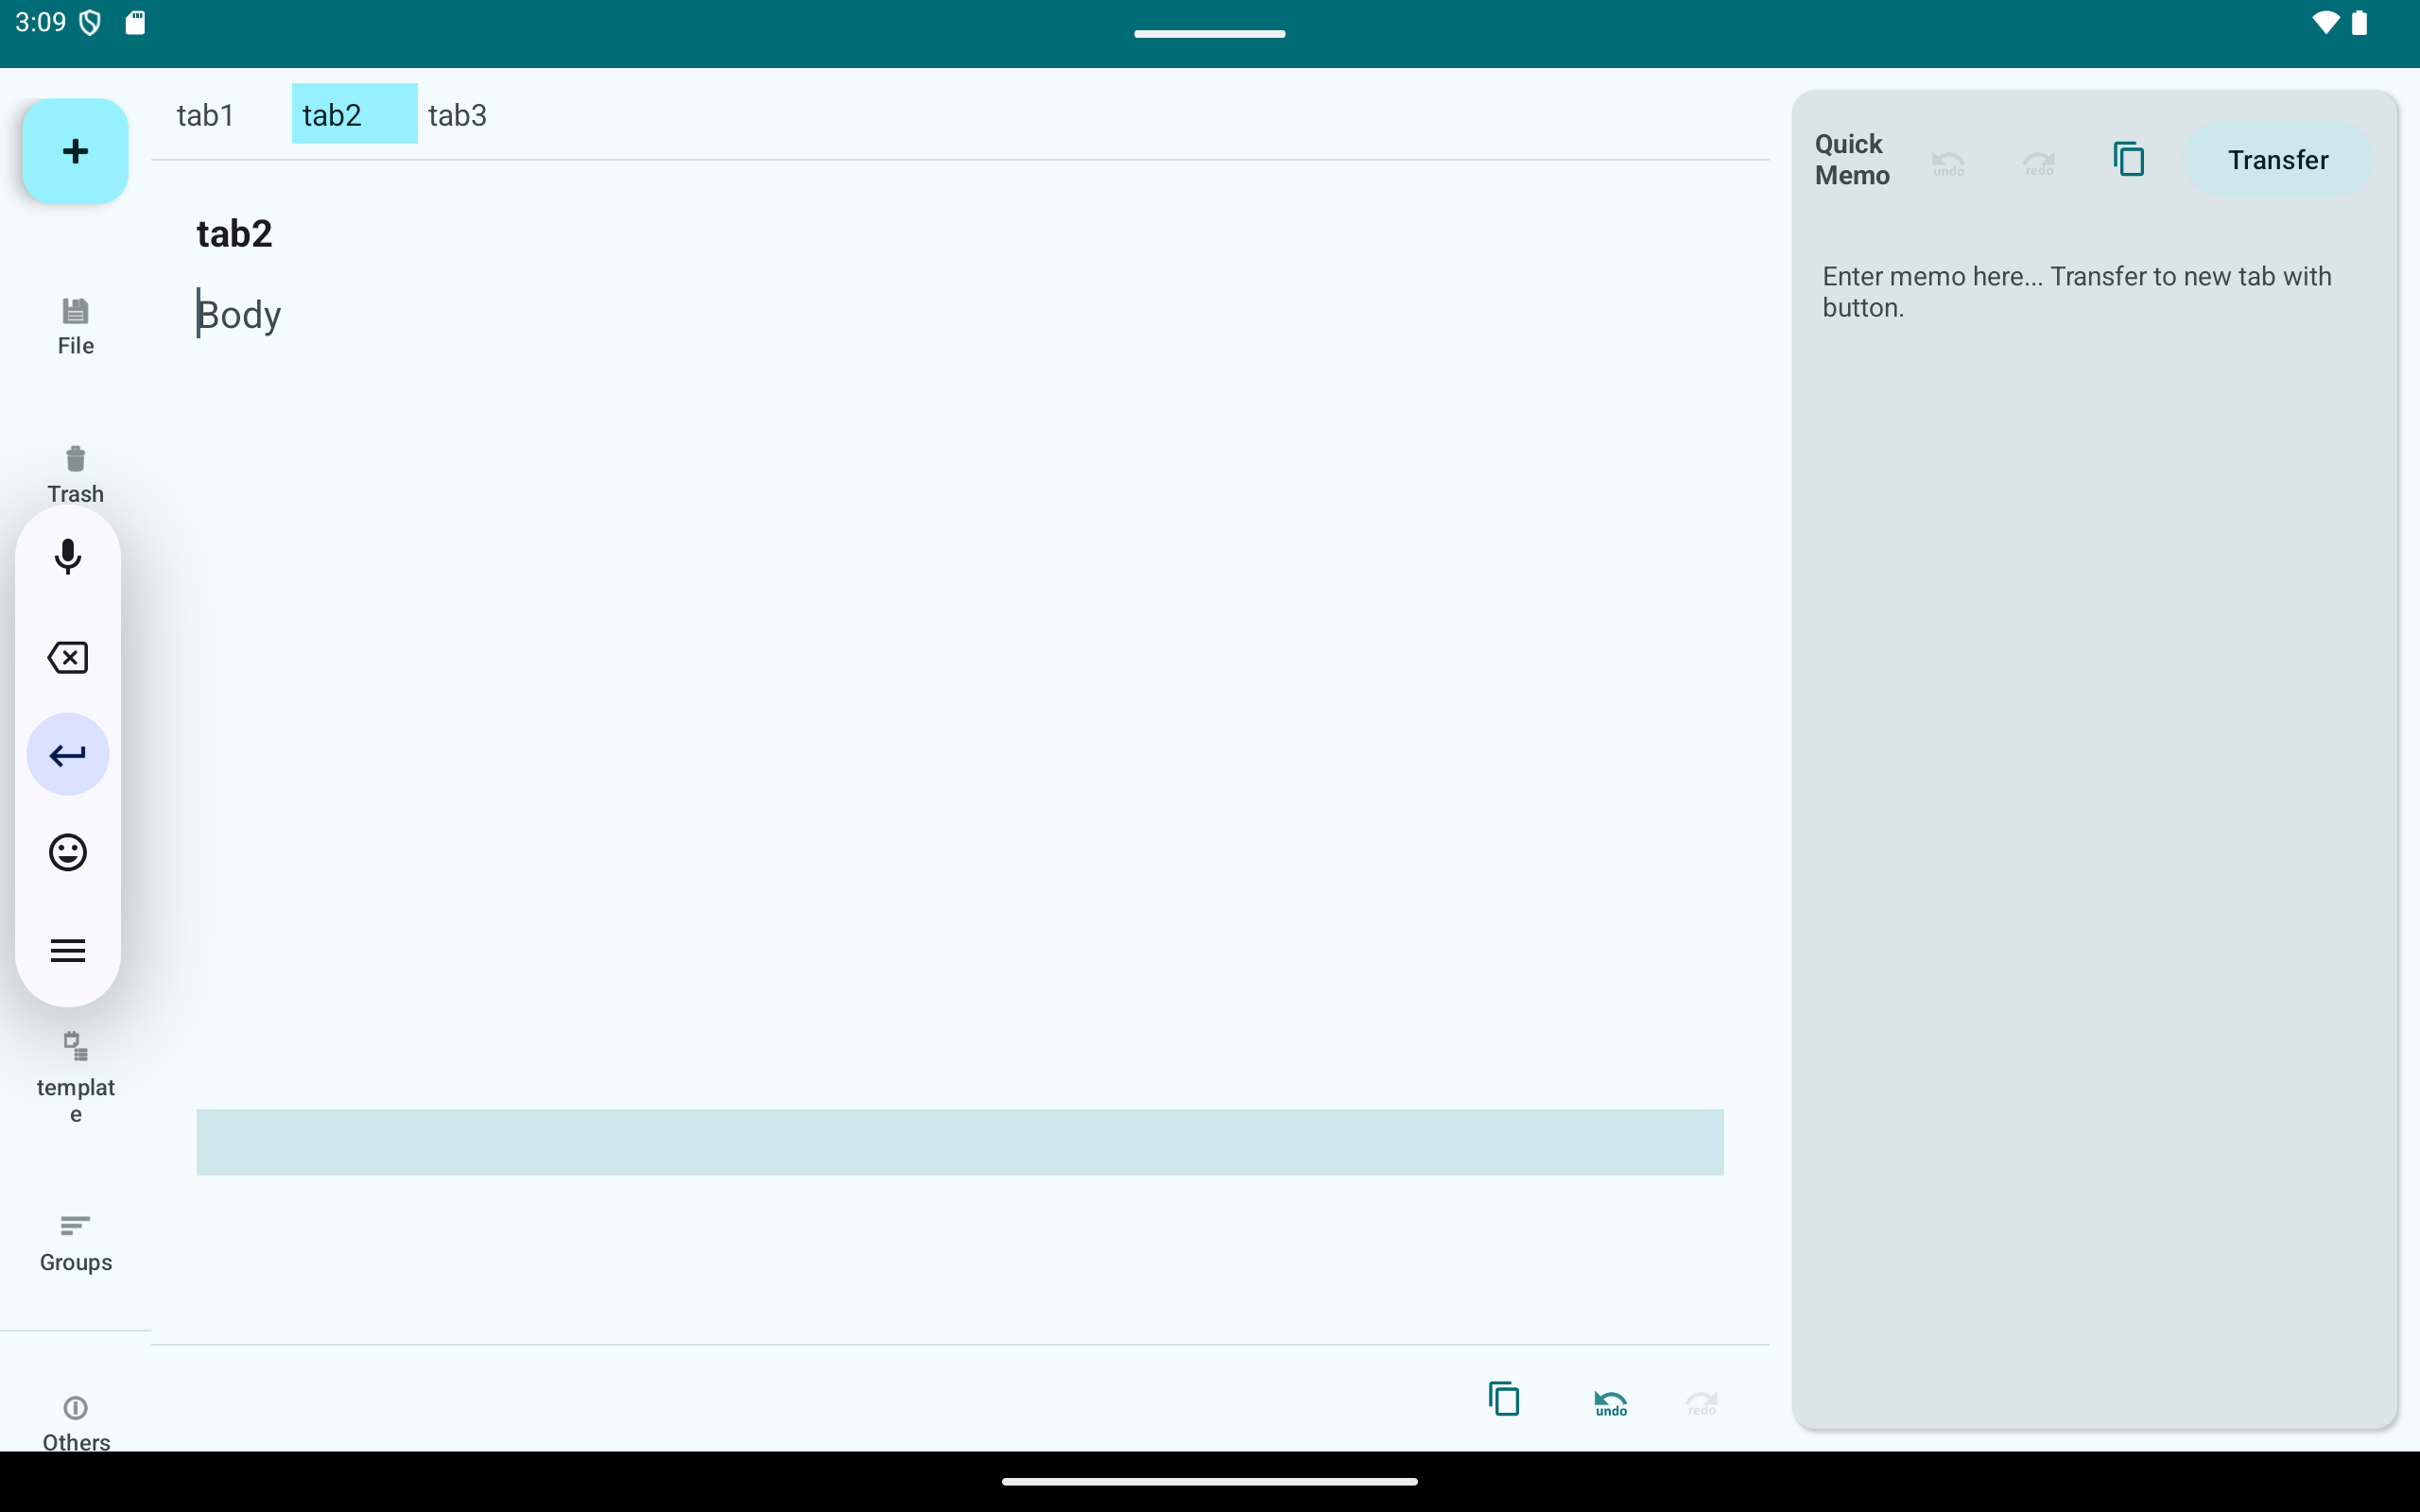The image size is (2420, 1512).
Task: Tap the Quick Memo heading
Action: pyautogui.click(x=1852, y=159)
